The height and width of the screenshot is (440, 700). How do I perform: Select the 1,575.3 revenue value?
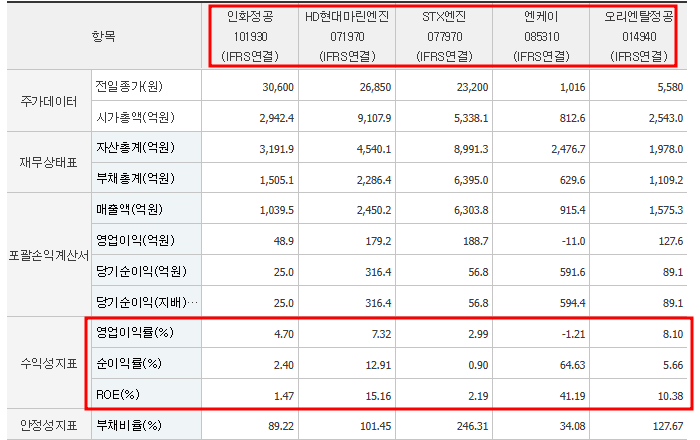click(666, 210)
